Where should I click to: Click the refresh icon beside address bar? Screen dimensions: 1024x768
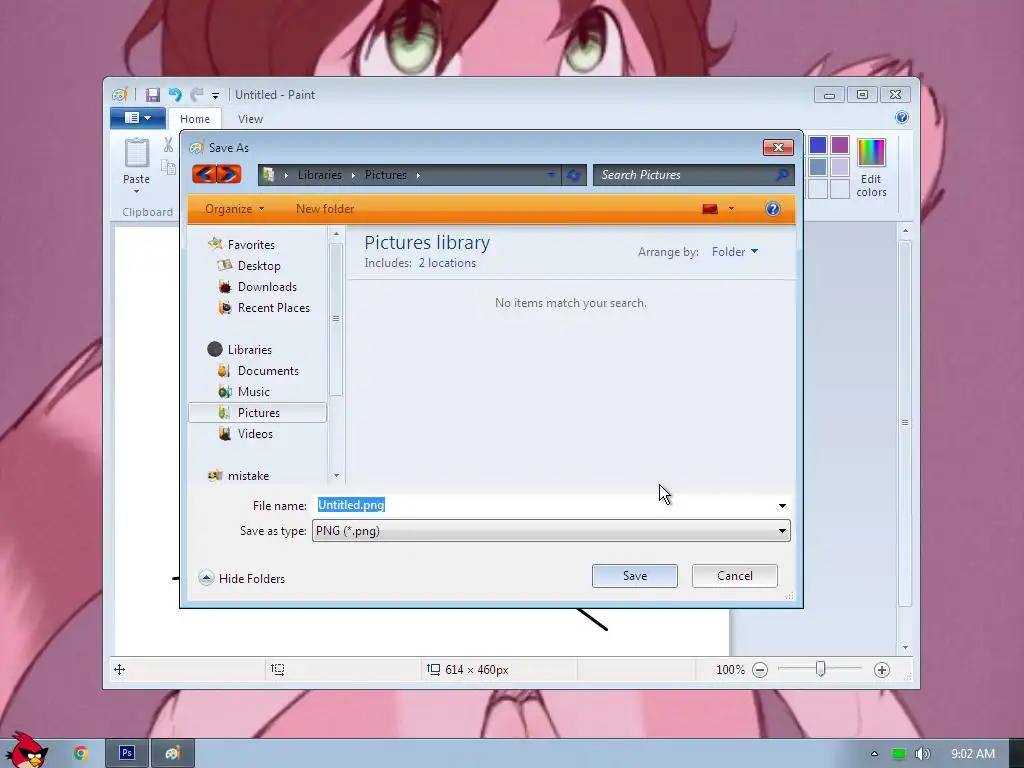click(573, 175)
